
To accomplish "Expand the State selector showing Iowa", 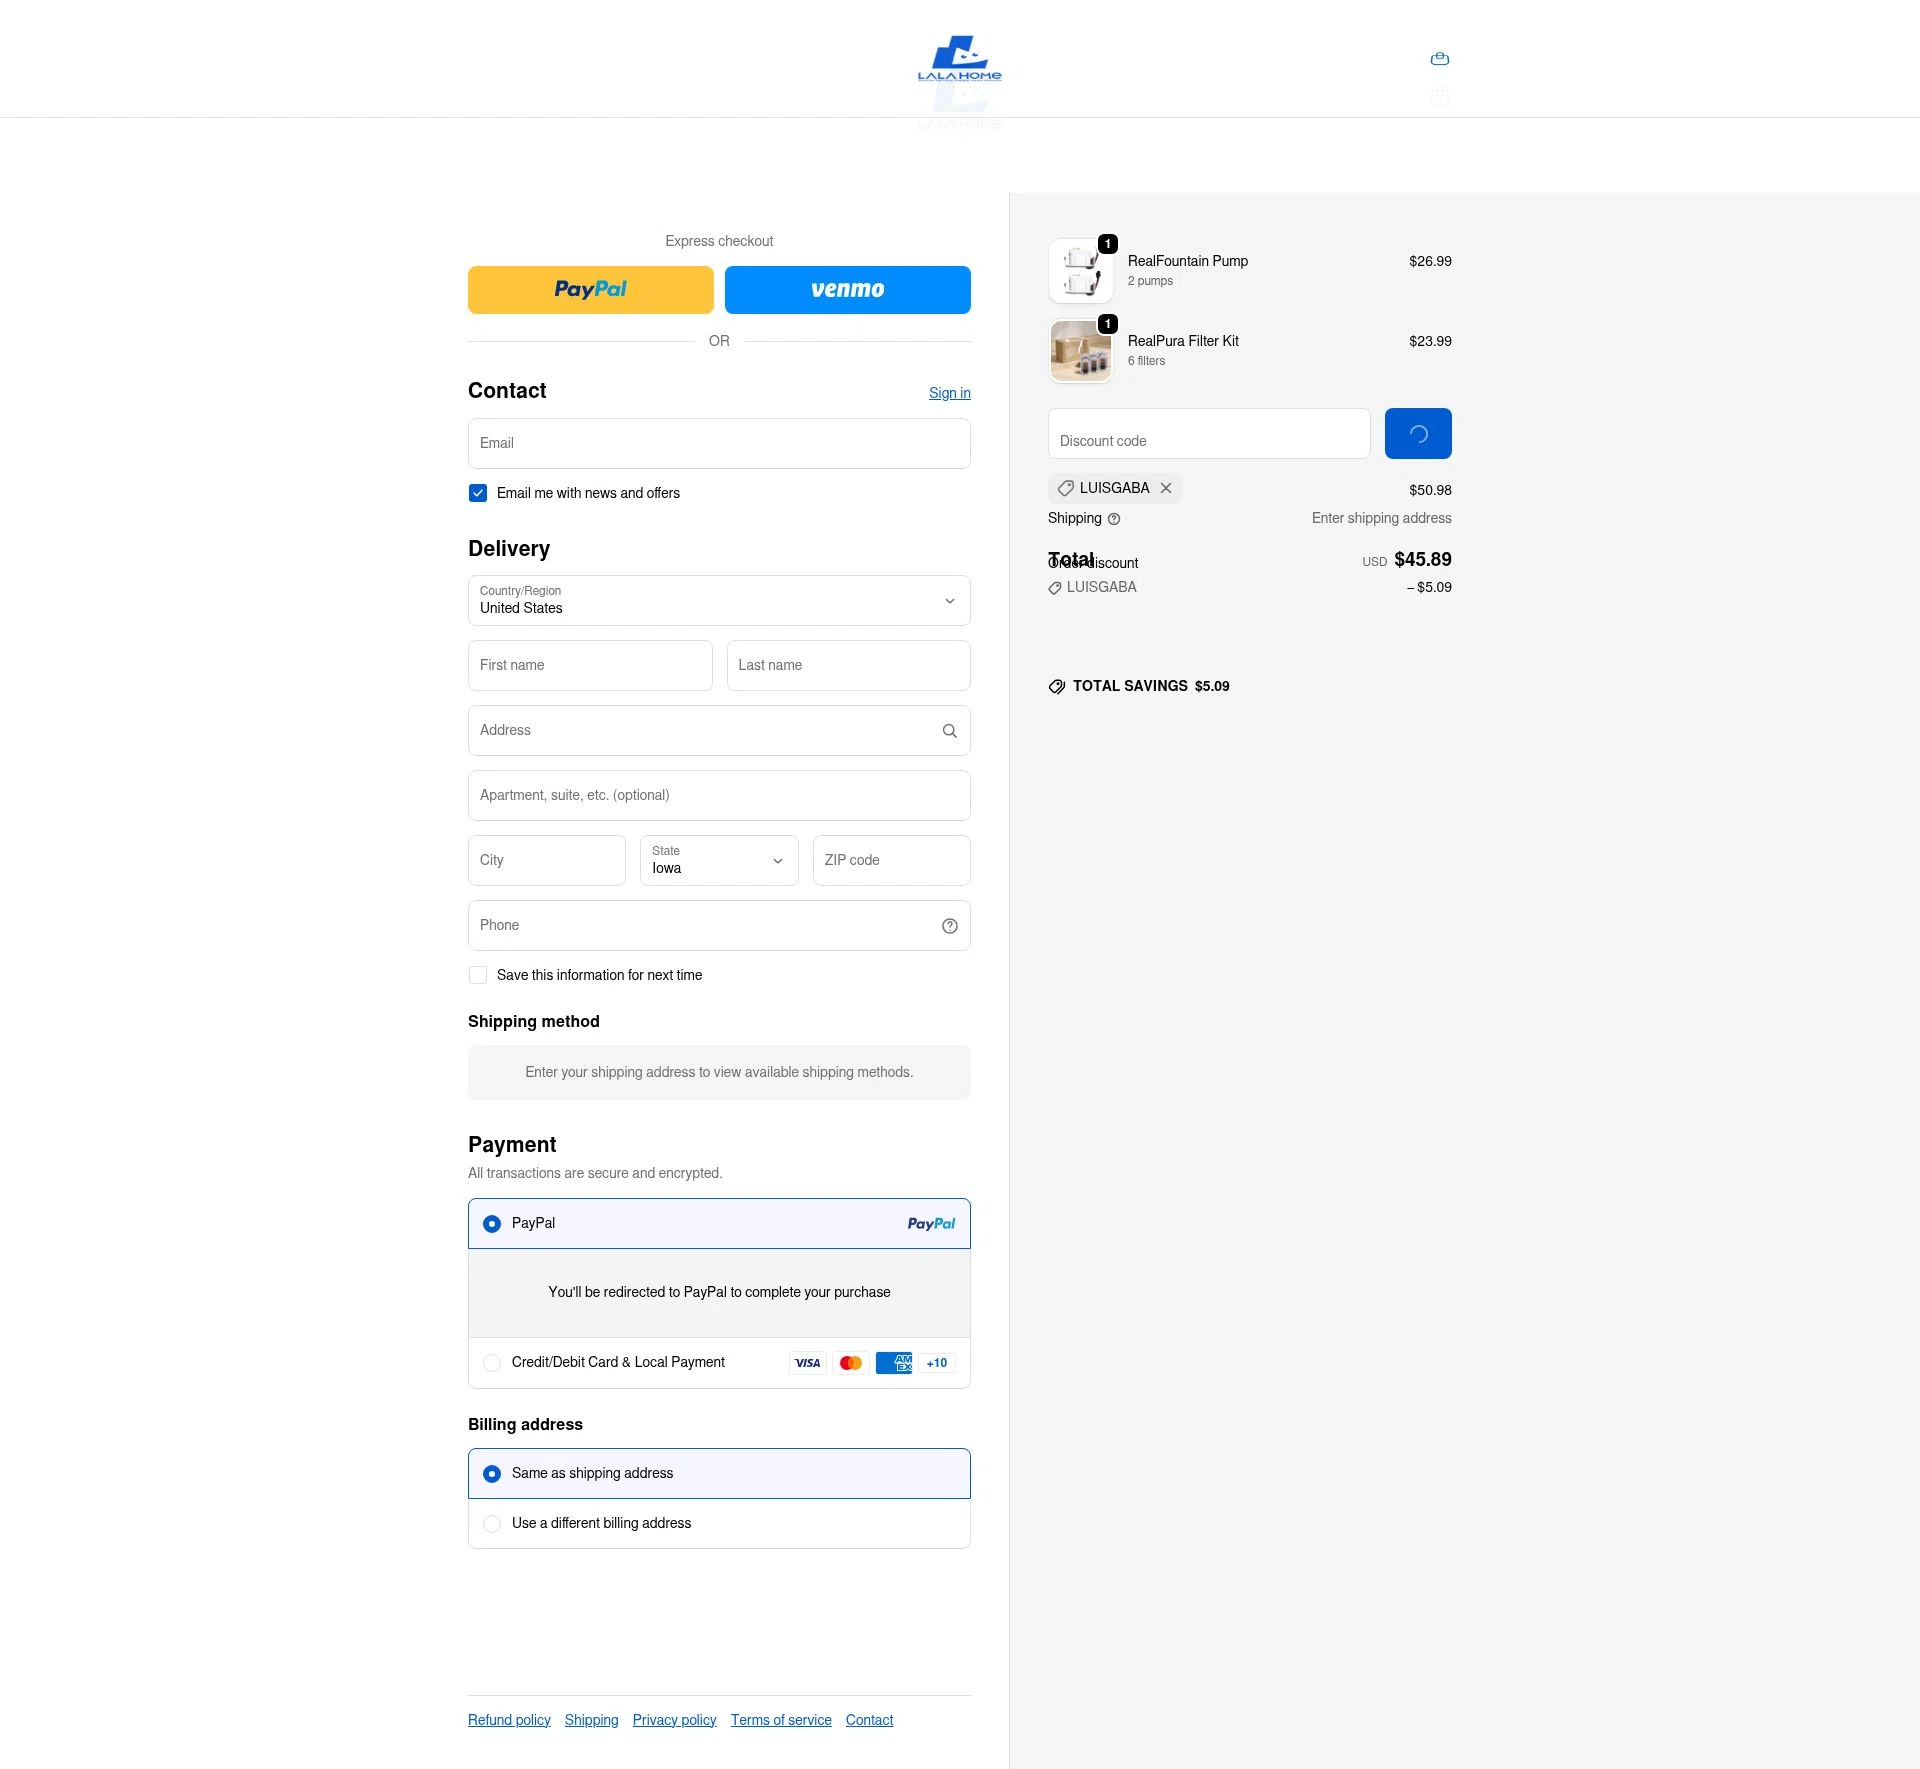I will coord(718,860).
